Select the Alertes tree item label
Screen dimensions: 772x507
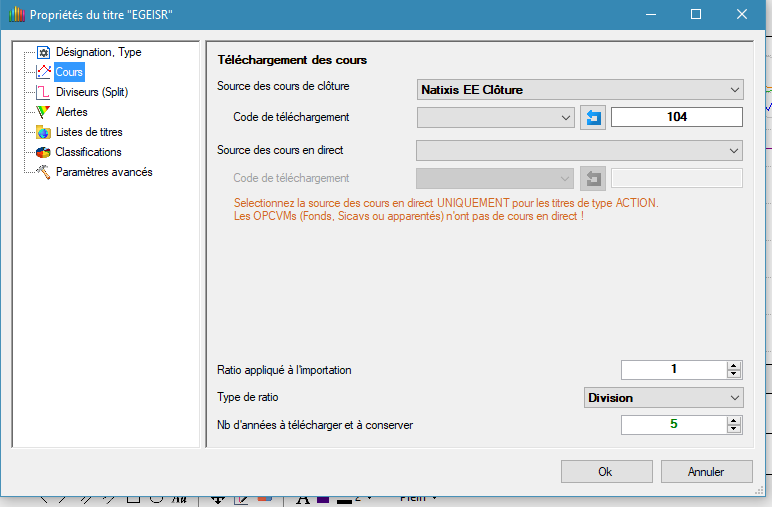[71, 112]
